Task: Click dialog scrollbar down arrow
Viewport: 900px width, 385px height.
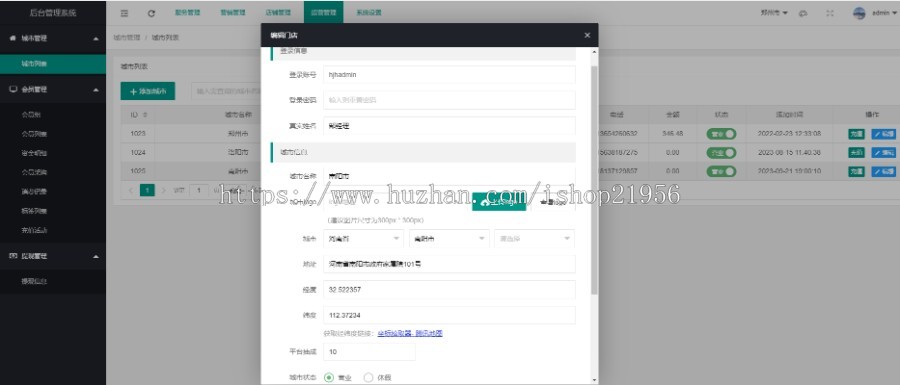Action: click(593, 380)
